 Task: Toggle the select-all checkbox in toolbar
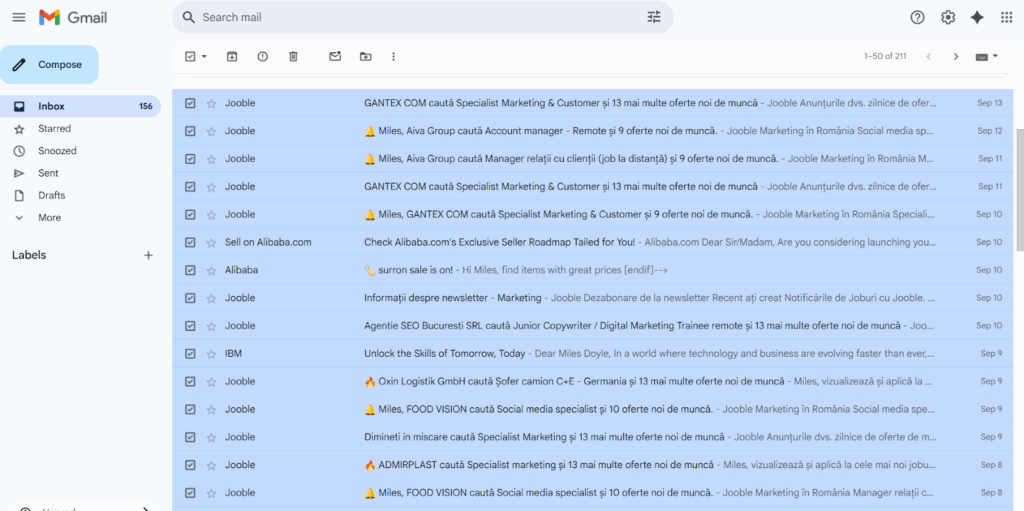click(190, 57)
